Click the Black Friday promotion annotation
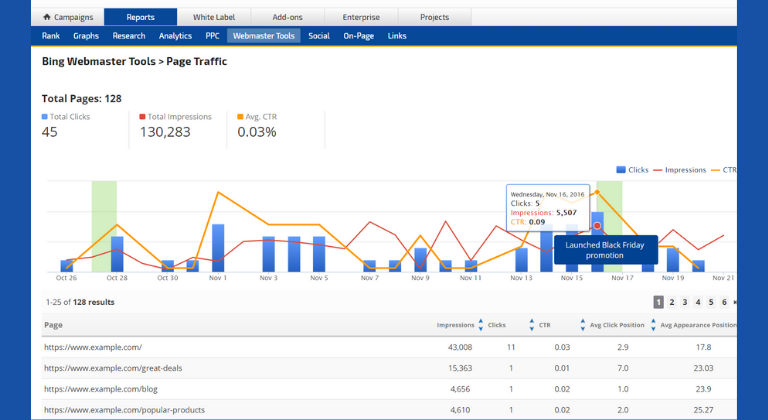Image resolution: width=768 pixels, height=420 pixels. [606, 250]
